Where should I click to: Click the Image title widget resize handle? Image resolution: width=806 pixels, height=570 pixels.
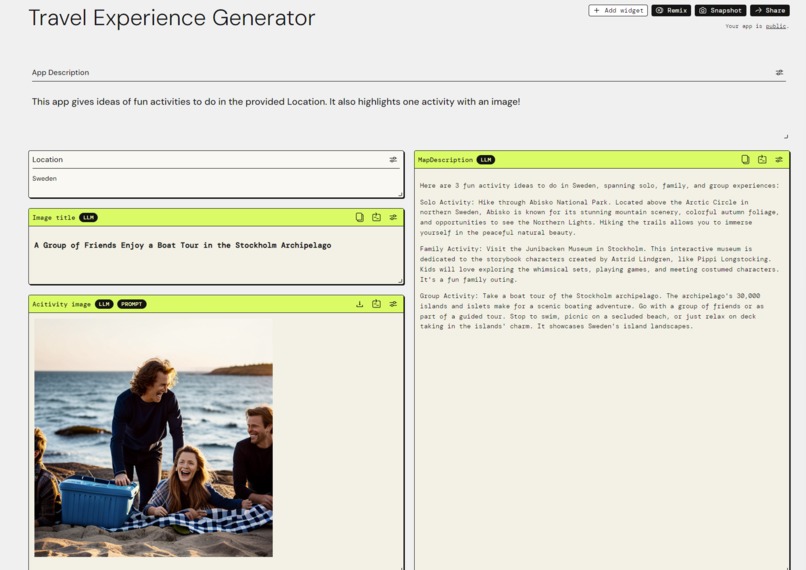pos(400,281)
